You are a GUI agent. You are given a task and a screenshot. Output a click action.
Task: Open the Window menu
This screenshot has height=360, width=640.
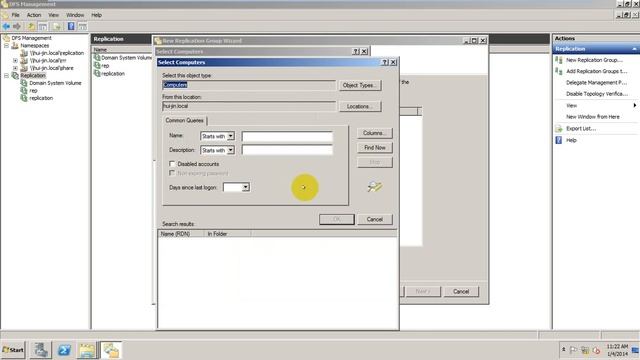[x=75, y=15]
